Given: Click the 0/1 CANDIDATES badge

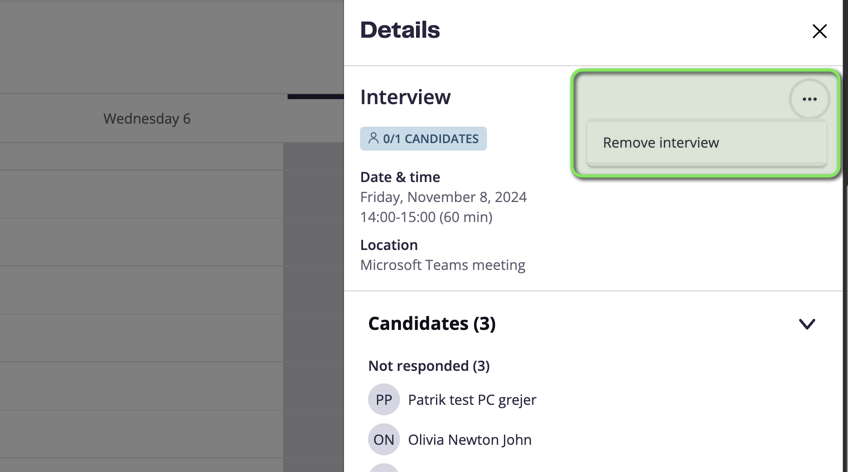Looking at the screenshot, I should (423, 139).
